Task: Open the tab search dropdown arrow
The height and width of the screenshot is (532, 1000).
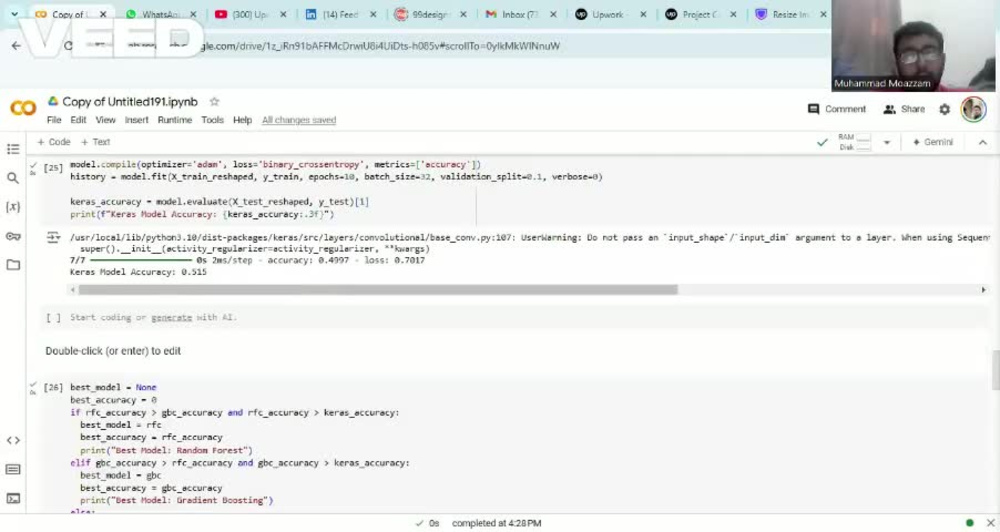Action: (x=14, y=14)
